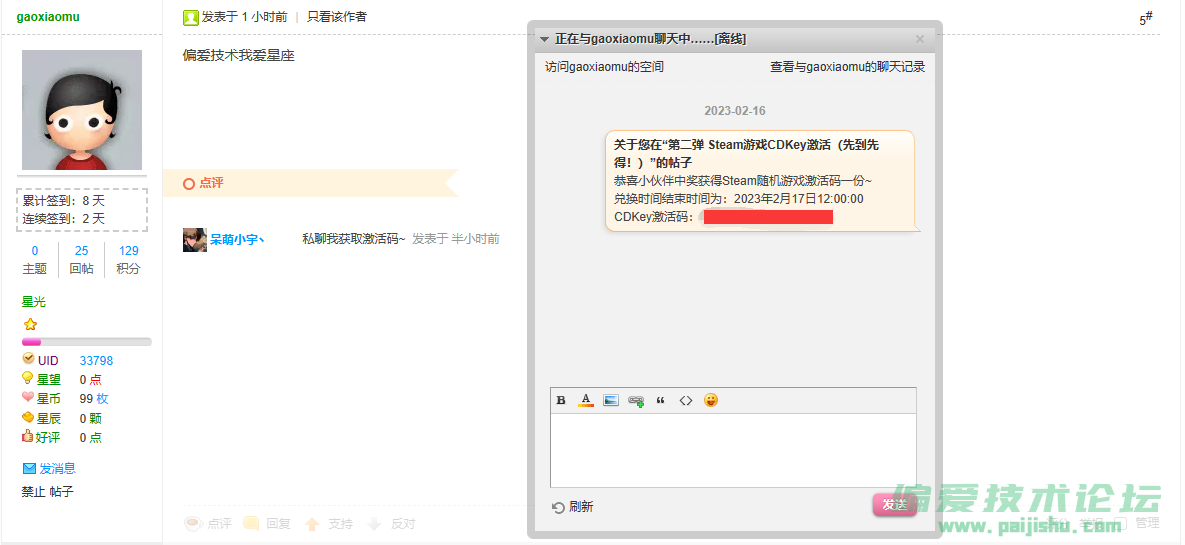Click the 只看该作者 filter link
Screen dimensions: 1185x545
[336, 17]
